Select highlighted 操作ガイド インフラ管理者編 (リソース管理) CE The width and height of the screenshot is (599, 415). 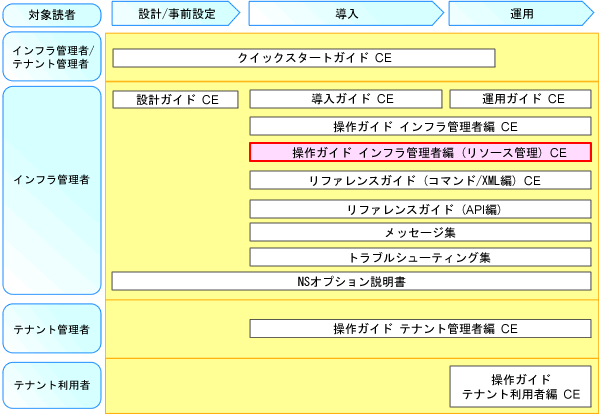tap(421, 152)
